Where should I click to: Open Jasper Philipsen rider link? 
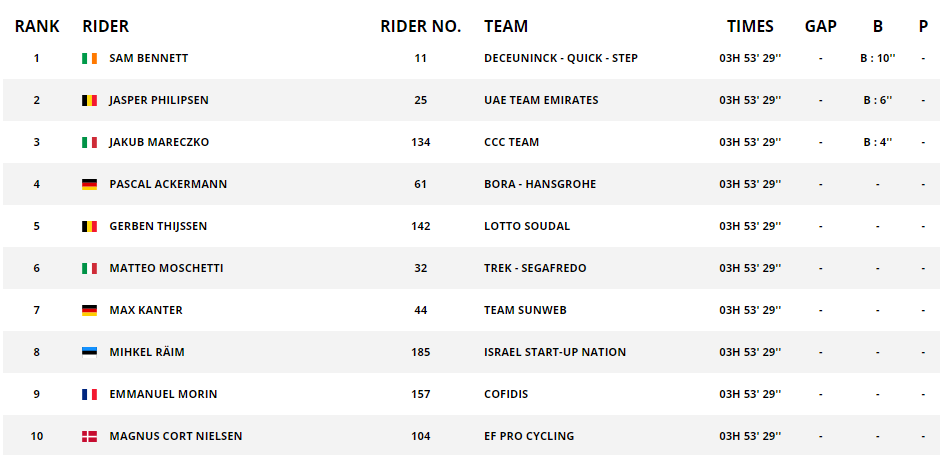(159, 100)
